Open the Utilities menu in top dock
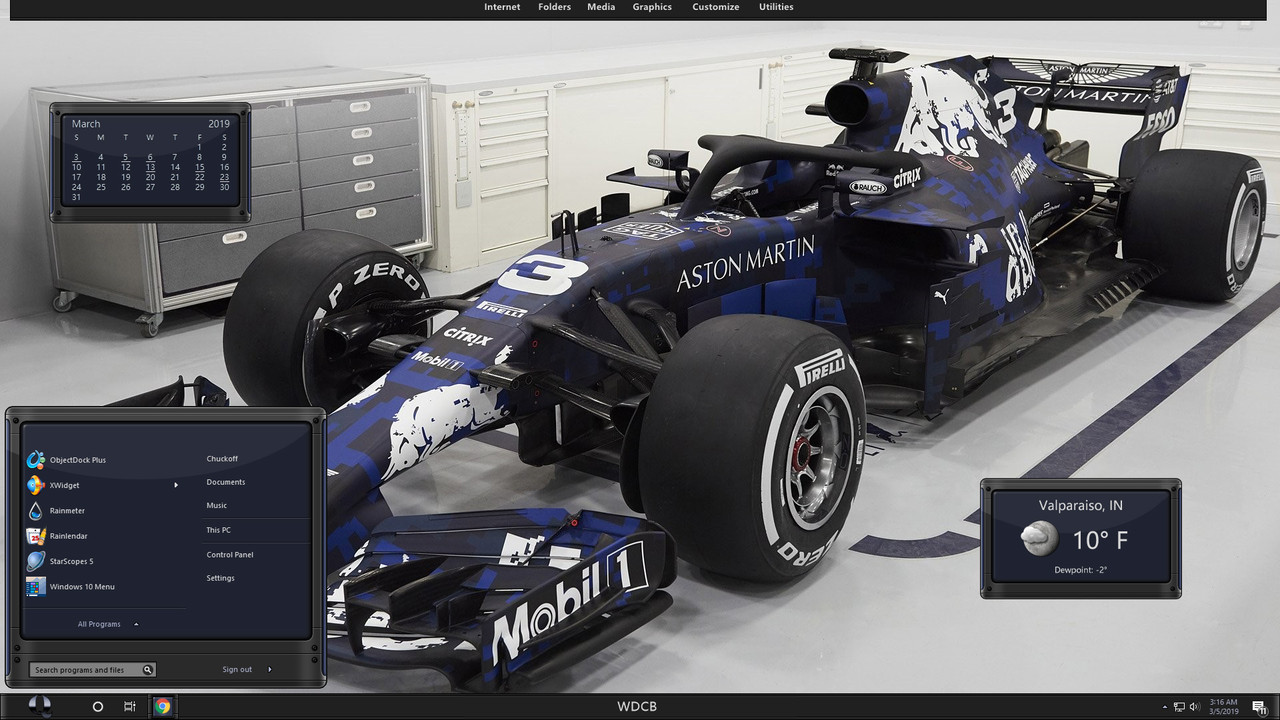The height and width of the screenshot is (720, 1280). pyautogui.click(x=776, y=7)
